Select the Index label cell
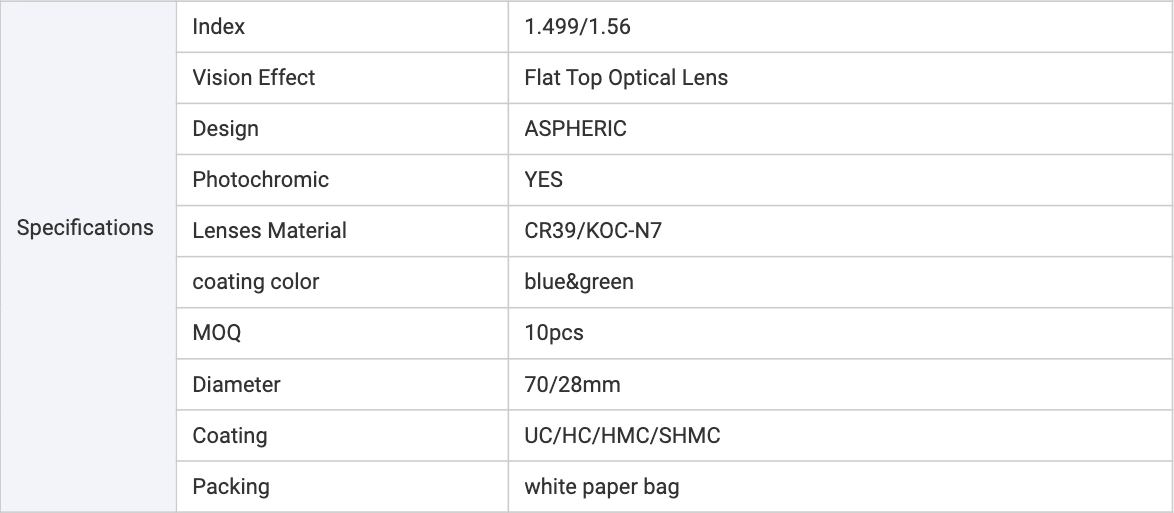The height and width of the screenshot is (513, 1174). [219, 27]
